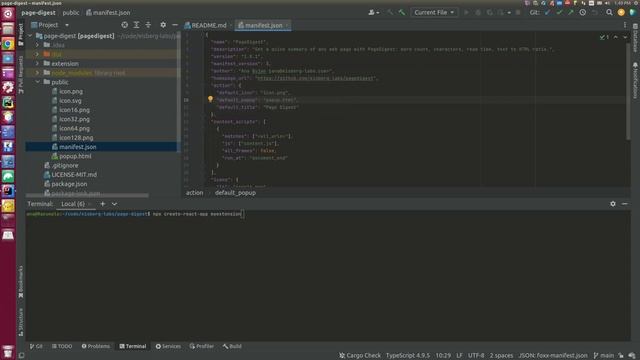Screen dimensions: 640x360
Task: Select icon128.png in project tree
Action: (76, 138)
